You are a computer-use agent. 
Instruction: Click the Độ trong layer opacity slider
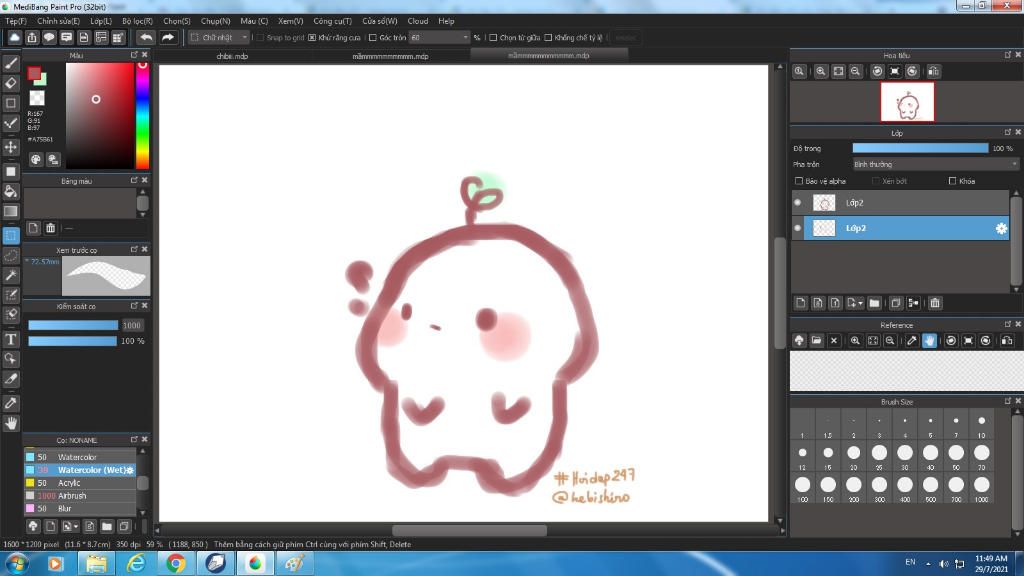point(920,148)
